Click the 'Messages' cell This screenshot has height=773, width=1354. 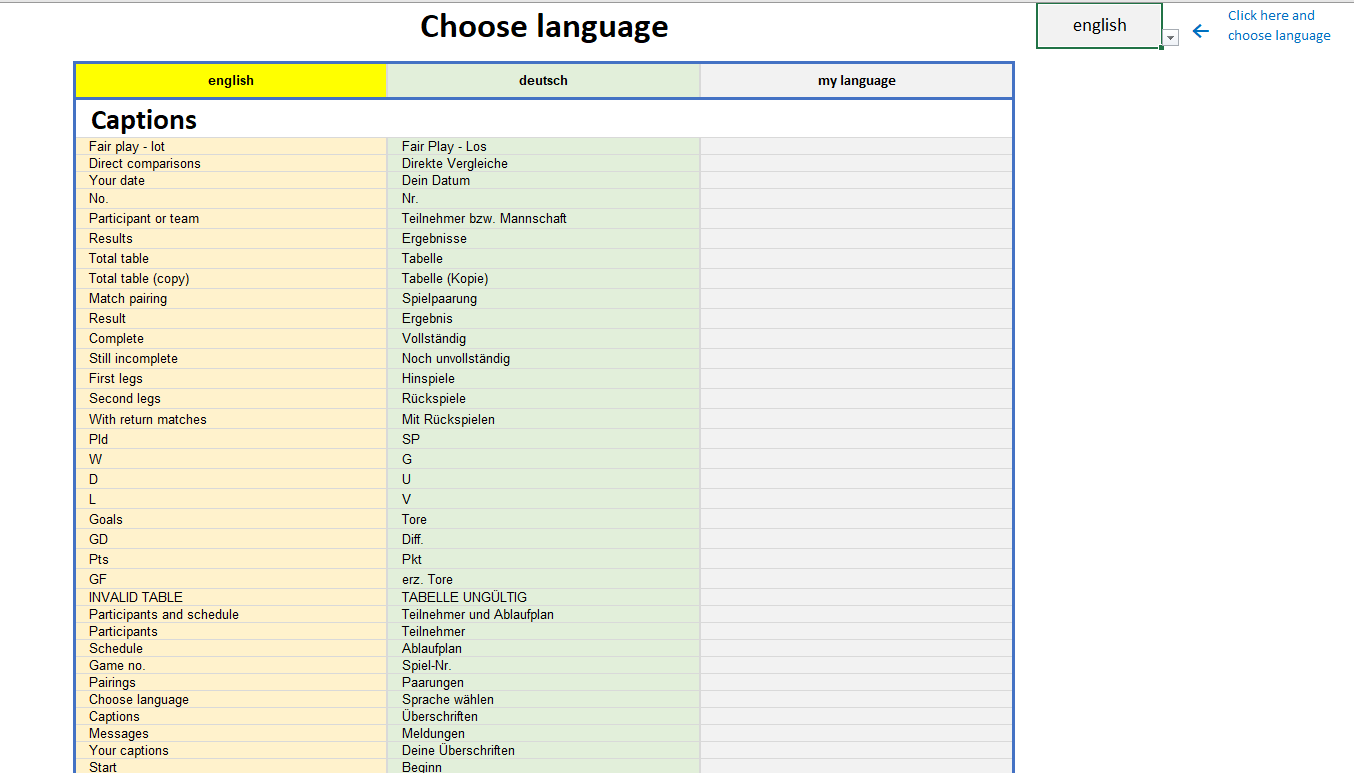coord(231,733)
